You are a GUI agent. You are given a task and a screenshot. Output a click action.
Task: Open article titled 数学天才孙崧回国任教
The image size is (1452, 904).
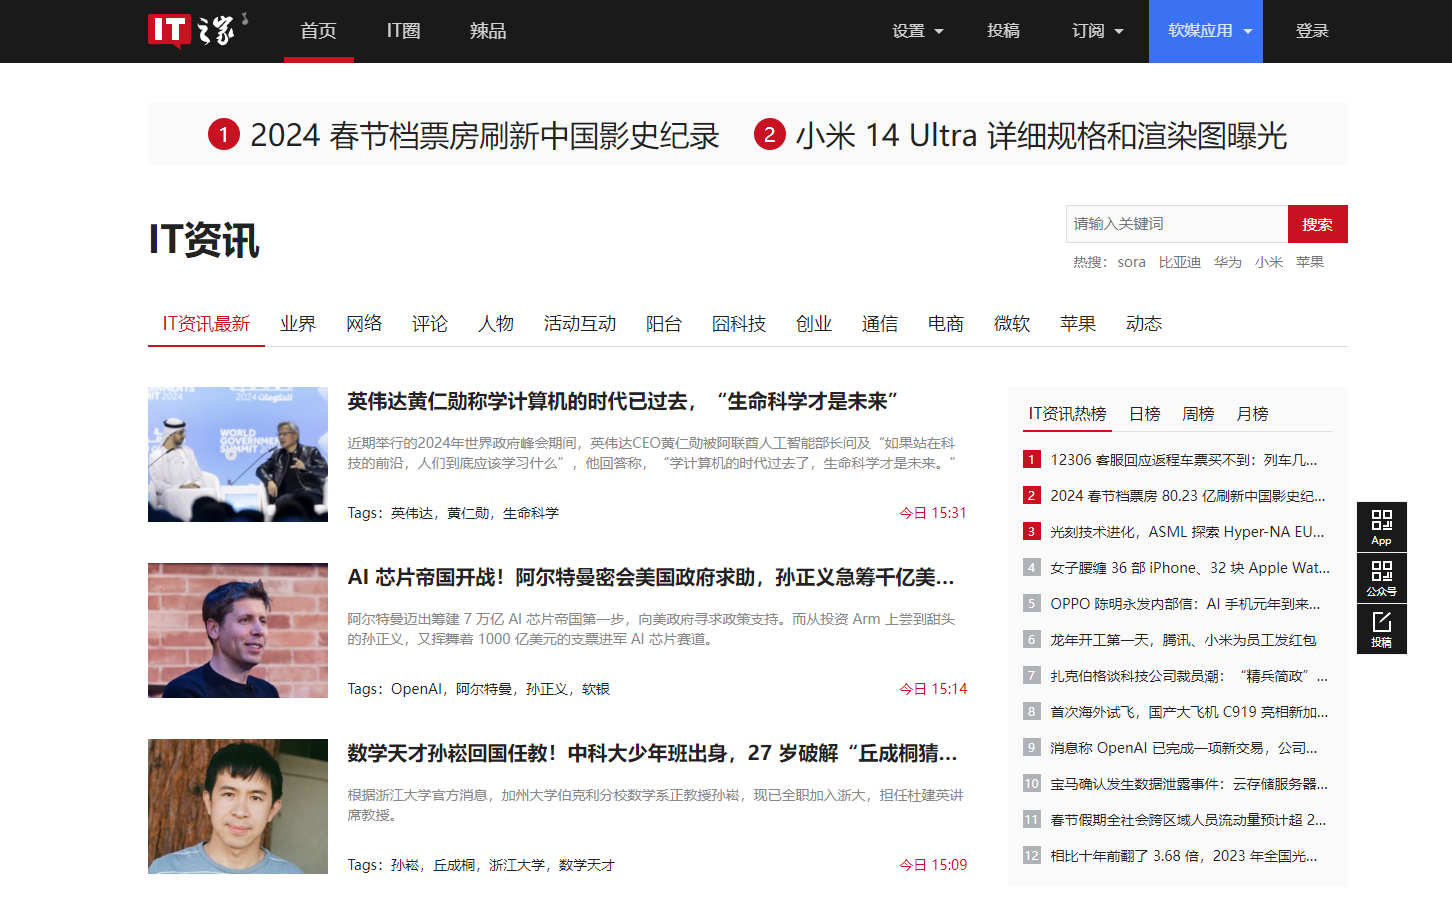[652, 754]
